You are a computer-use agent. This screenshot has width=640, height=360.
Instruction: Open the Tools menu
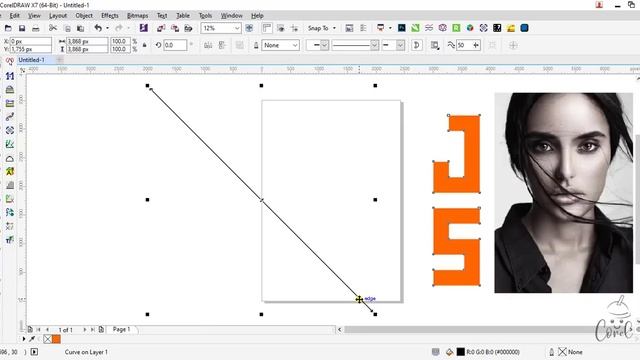coord(205,16)
